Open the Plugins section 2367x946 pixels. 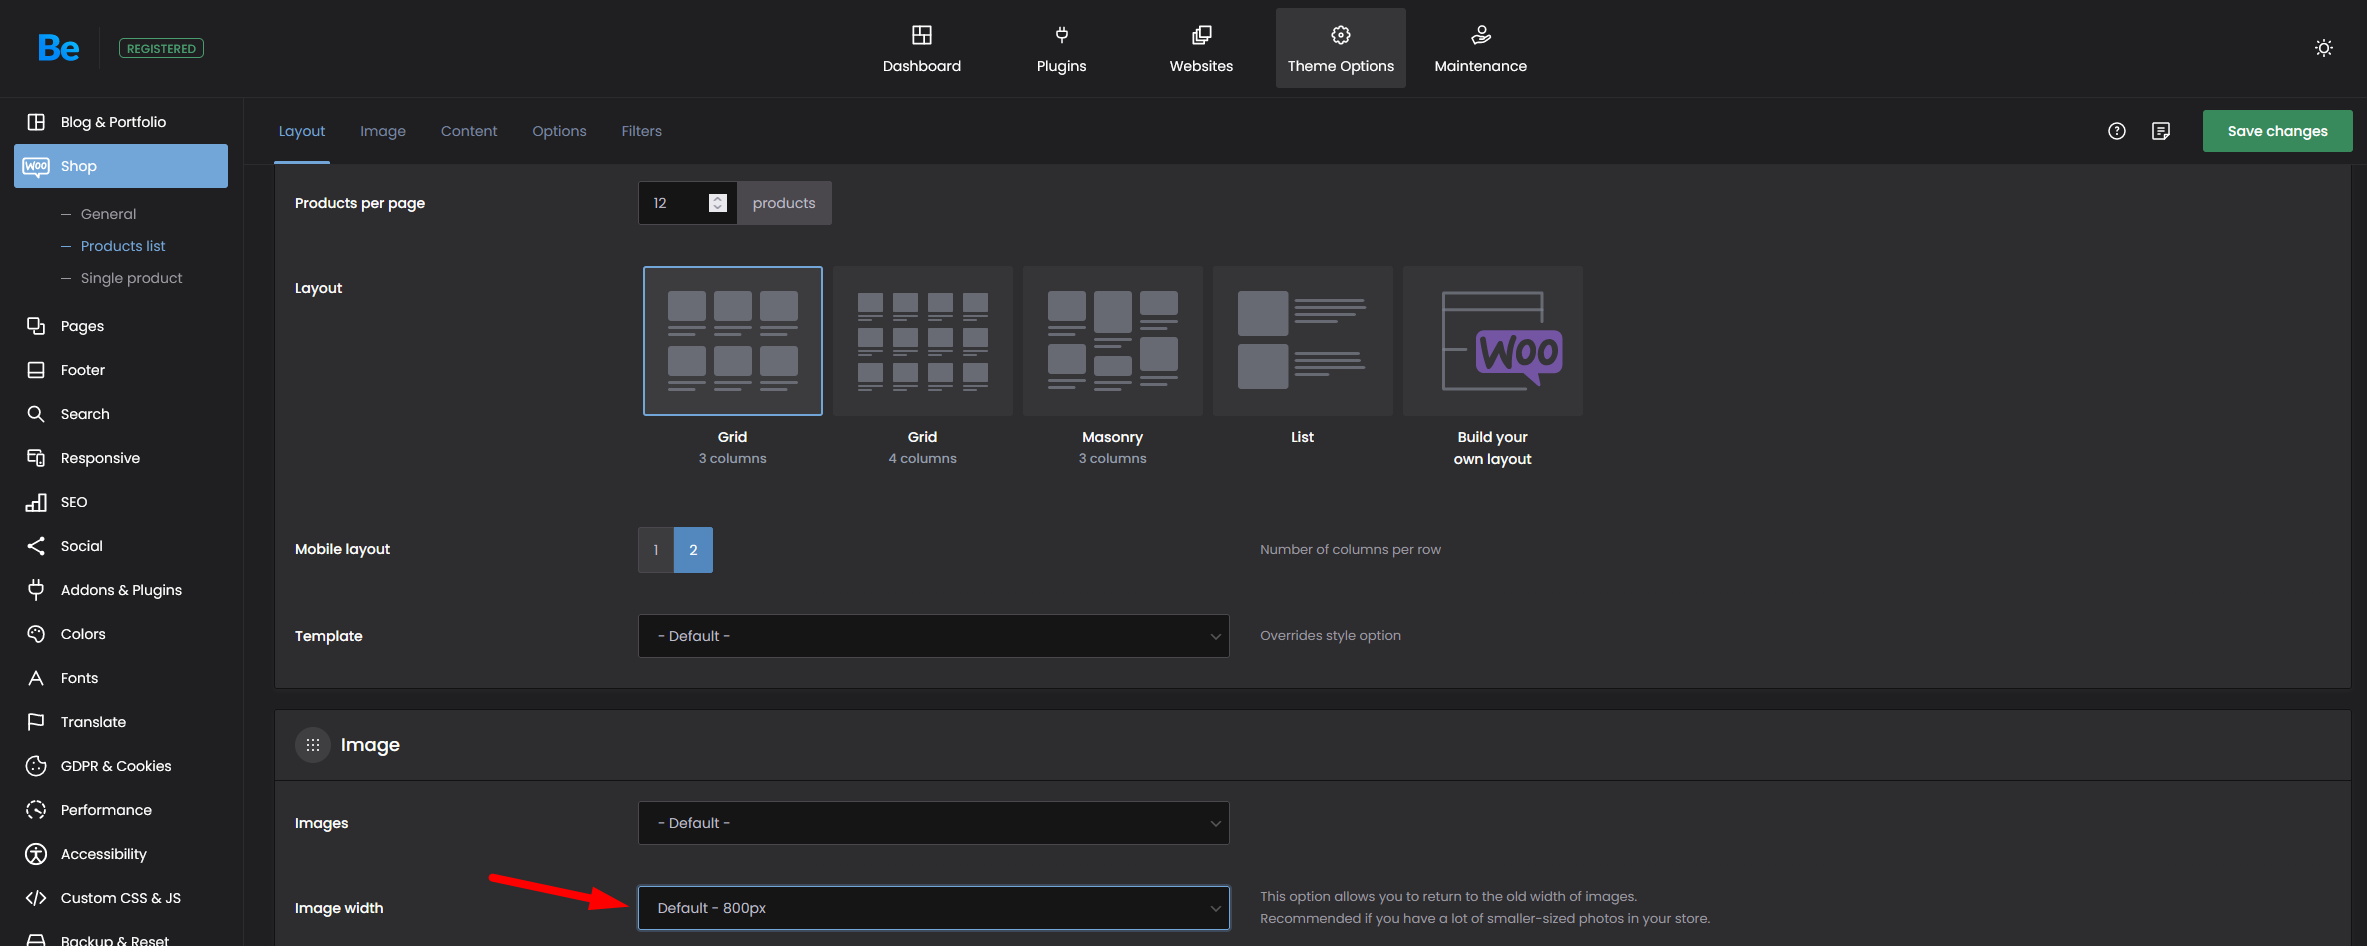[x=1061, y=48]
